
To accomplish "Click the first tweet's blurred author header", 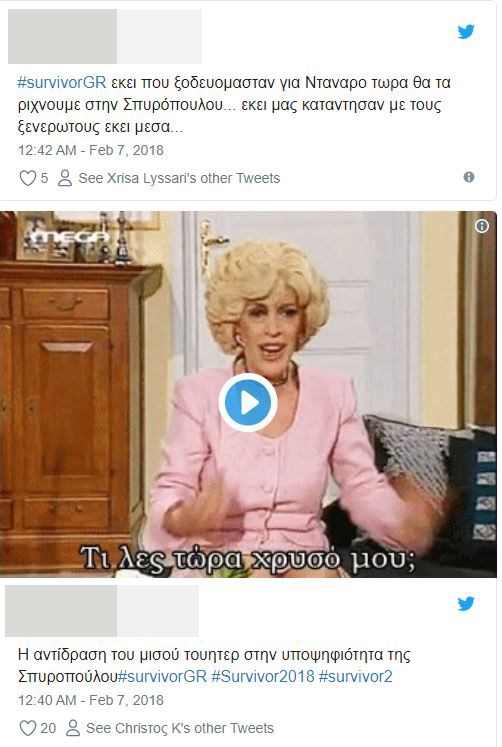I will pos(105,36).
